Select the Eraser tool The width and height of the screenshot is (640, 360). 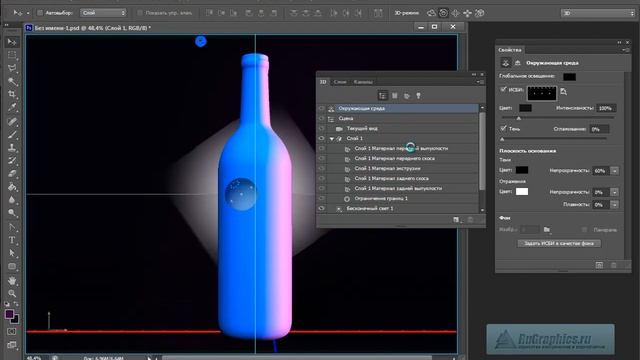click(12, 174)
